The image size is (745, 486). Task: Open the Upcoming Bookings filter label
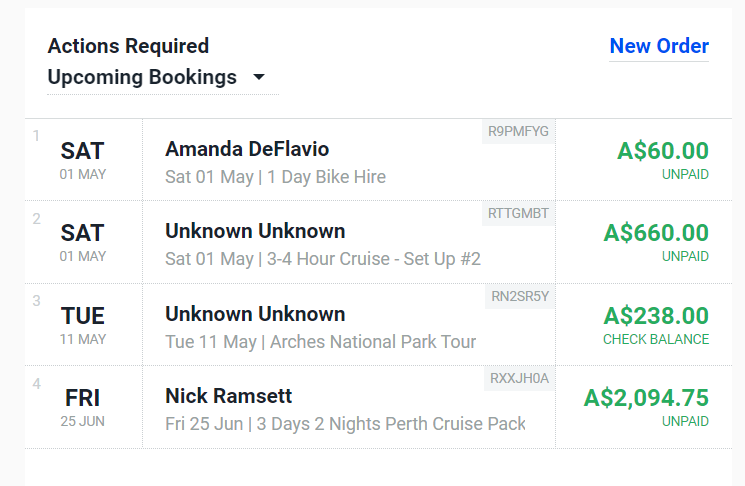142,77
